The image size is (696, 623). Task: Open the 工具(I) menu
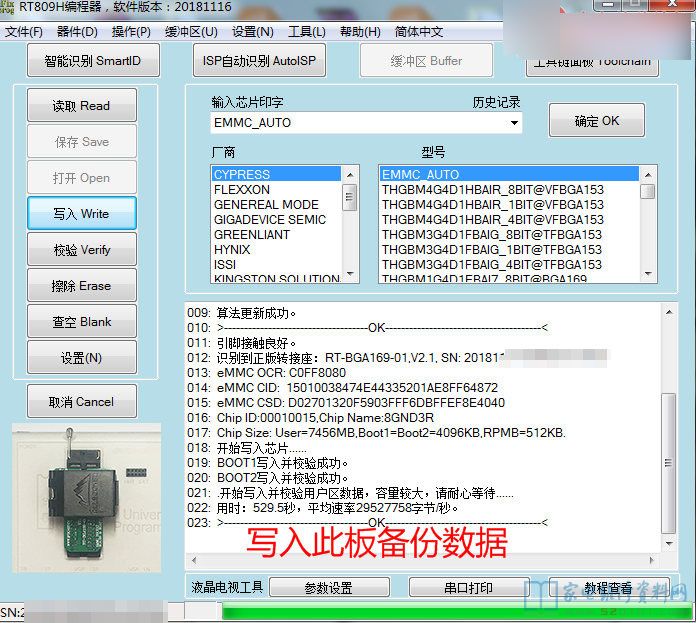click(306, 31)
